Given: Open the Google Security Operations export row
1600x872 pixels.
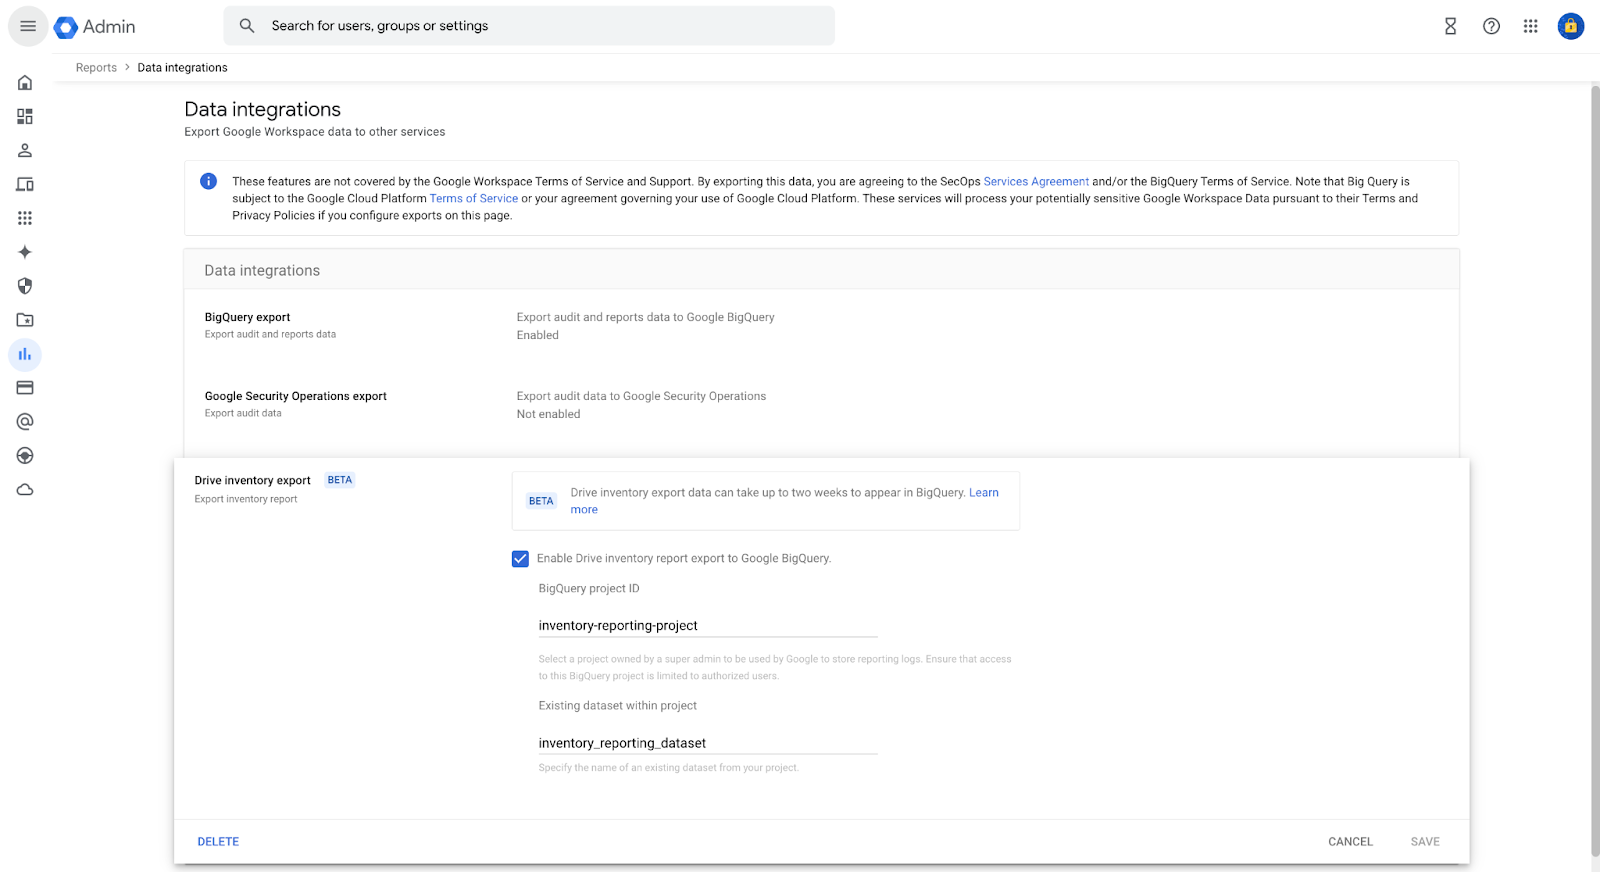Looking at the screenshot, I should 821,405.
